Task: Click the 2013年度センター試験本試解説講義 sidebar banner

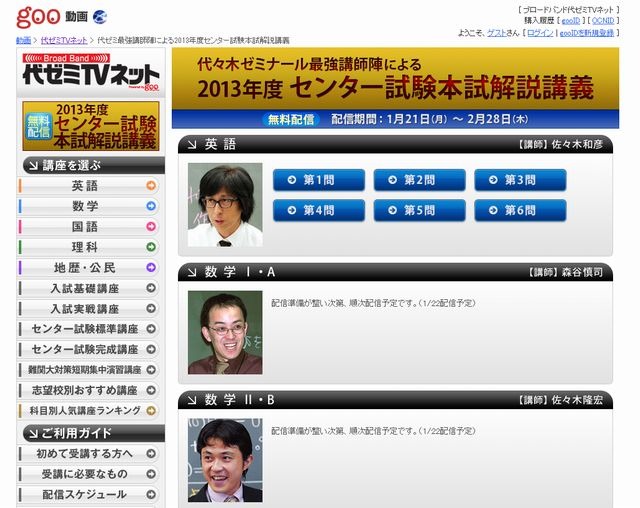Action: click(x=91, y=126)
